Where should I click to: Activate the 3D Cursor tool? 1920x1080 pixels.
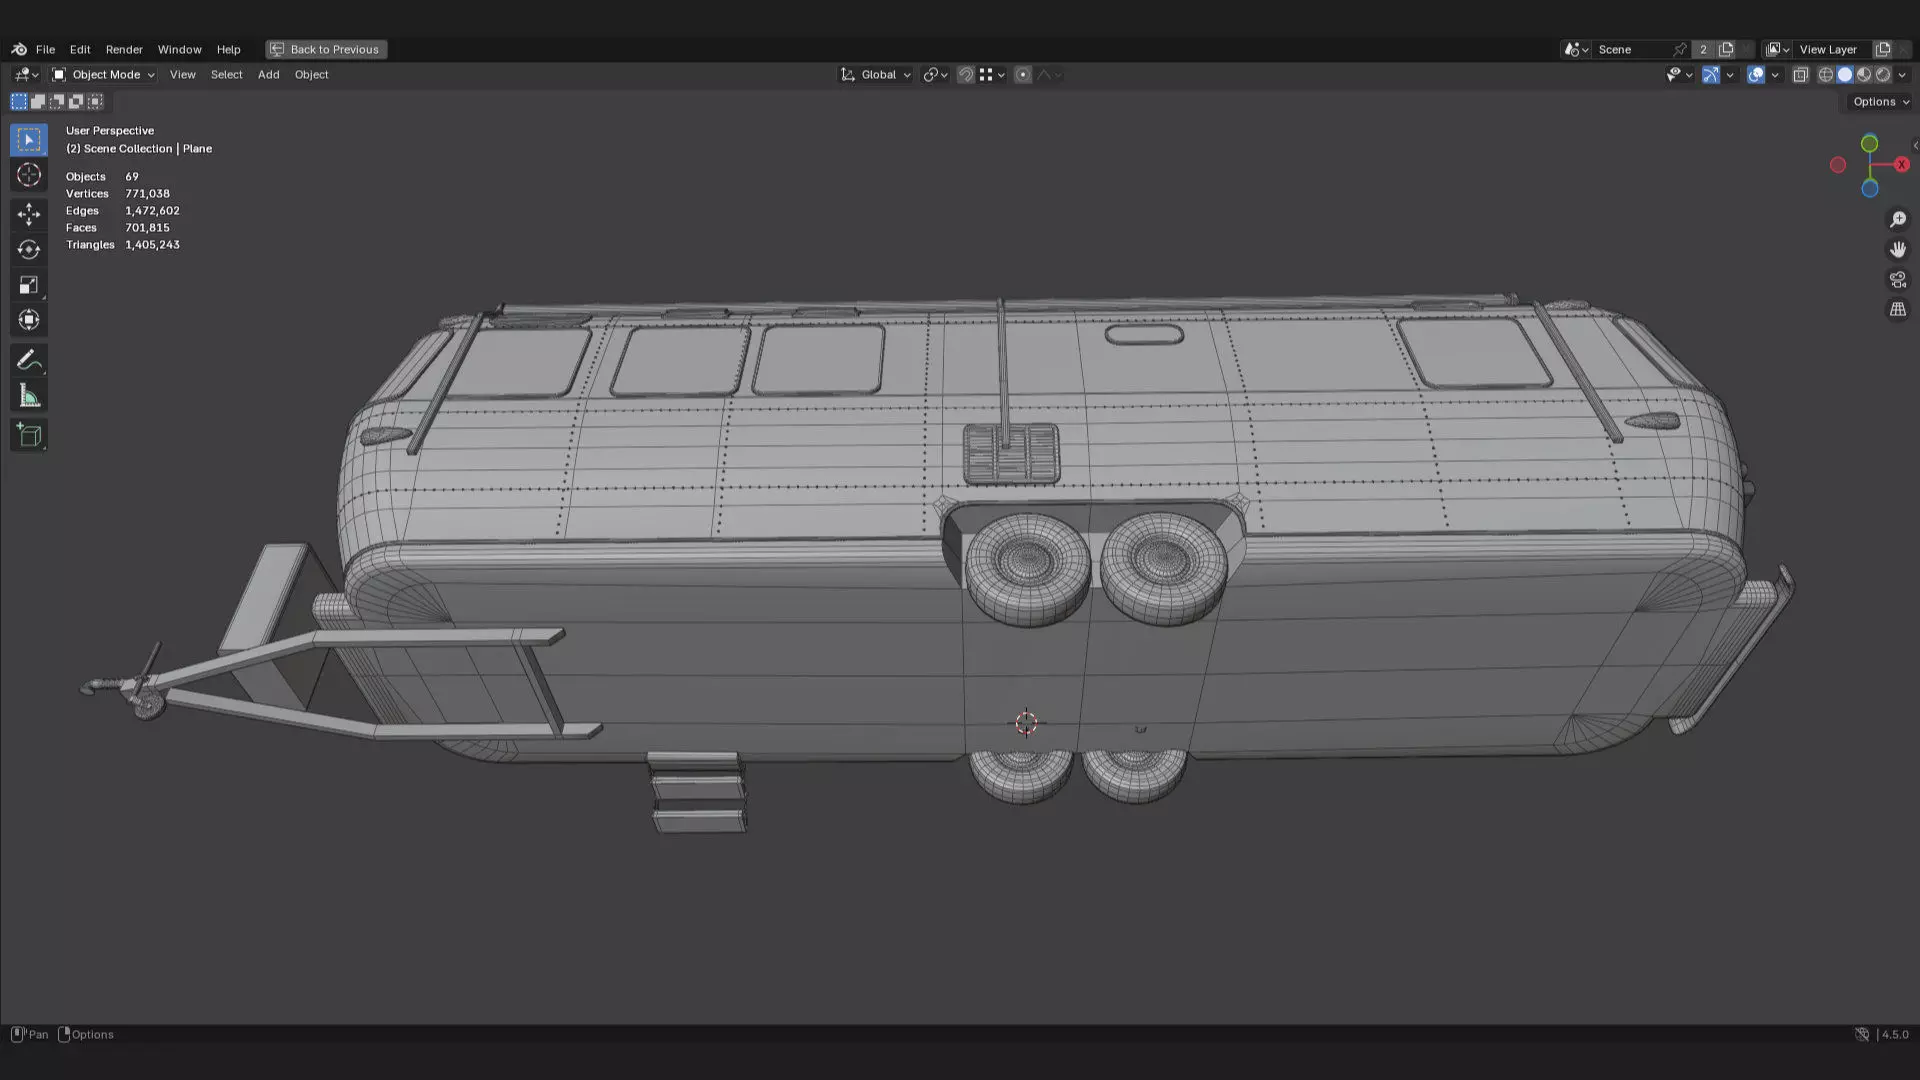28,175
